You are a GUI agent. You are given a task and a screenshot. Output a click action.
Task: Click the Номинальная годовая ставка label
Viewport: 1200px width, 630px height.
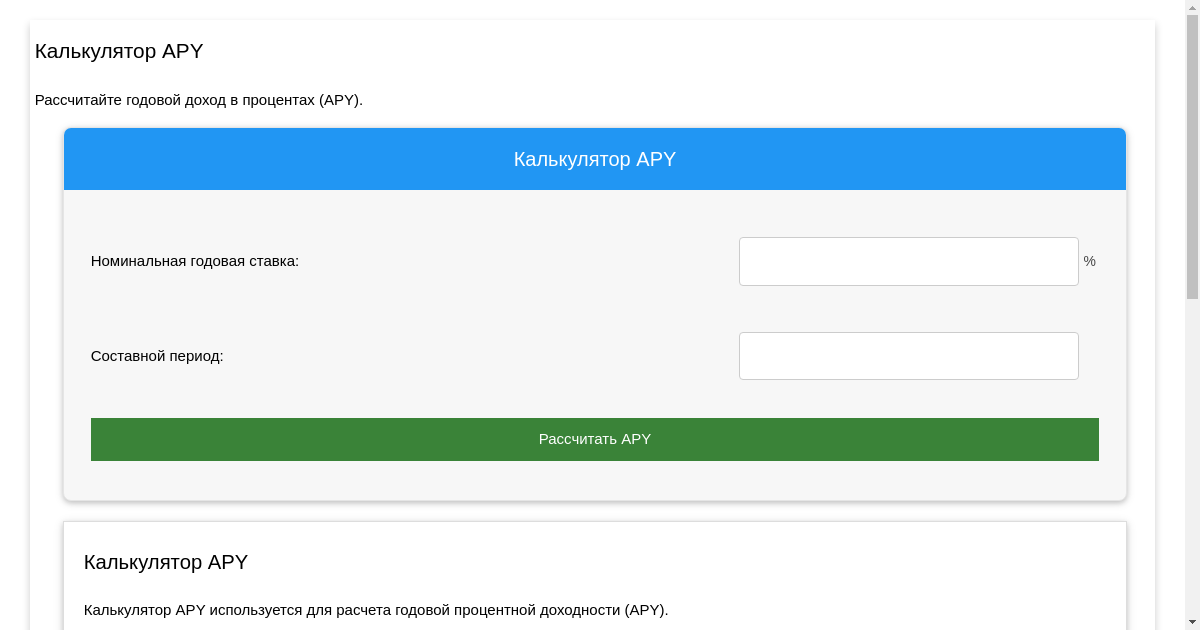click(x=193, y=261)
